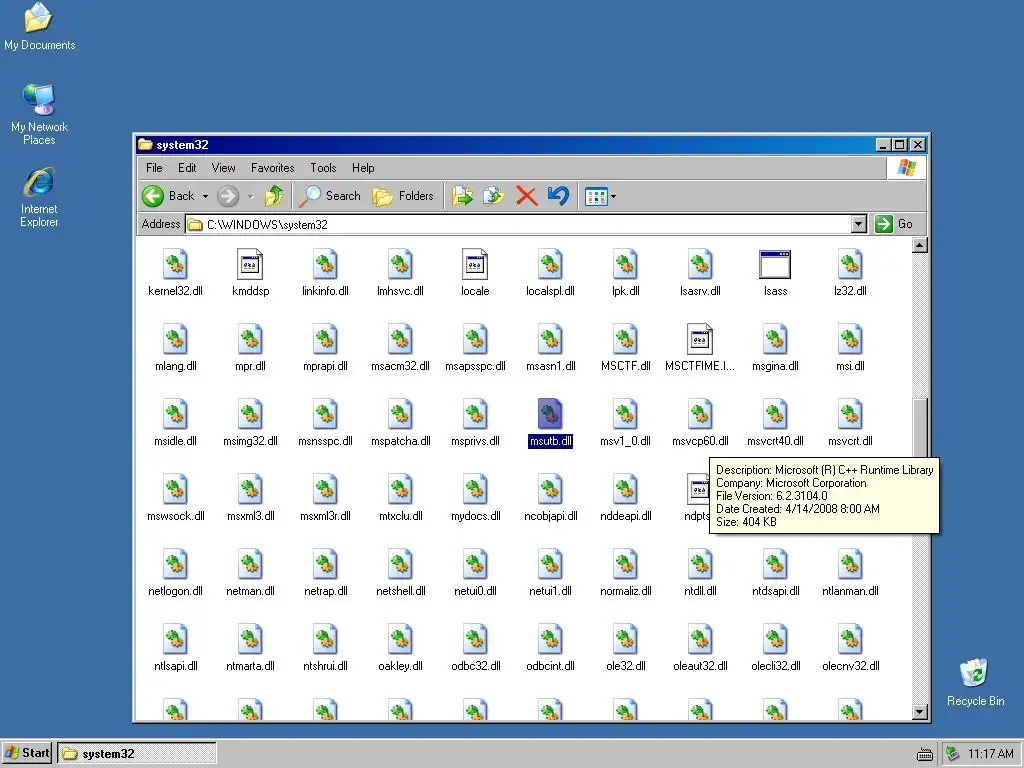Open the Start menu
Image resolution: width=1024 pixels, height=768 pixels.
(x=27, y=753)
